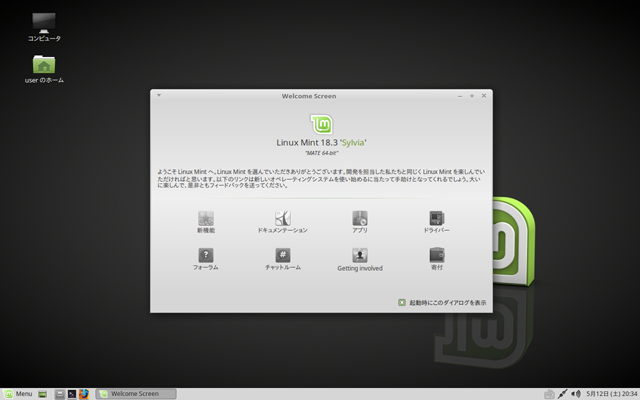Open the clock showing 5月12日 (土) 20:34
The width and height of the screenshot is (640, 400).
611,394
